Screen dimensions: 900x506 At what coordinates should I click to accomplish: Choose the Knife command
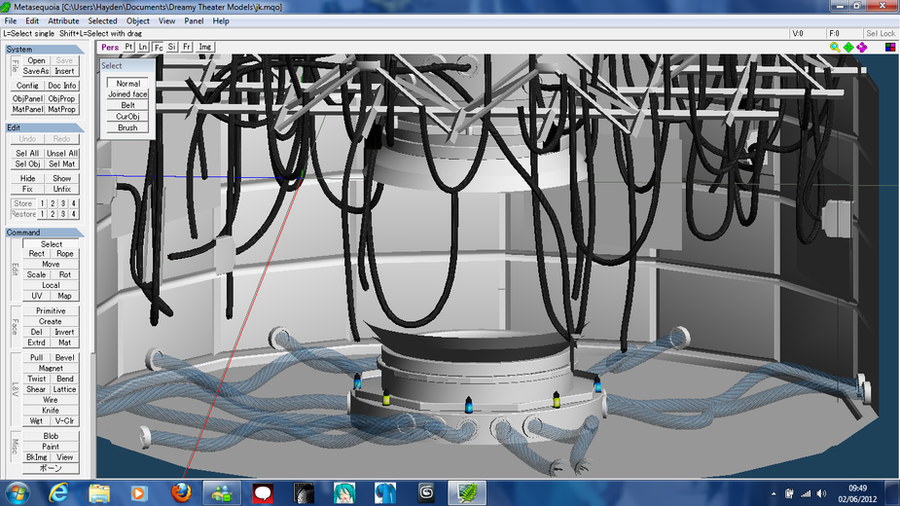(x=51, y=410)
